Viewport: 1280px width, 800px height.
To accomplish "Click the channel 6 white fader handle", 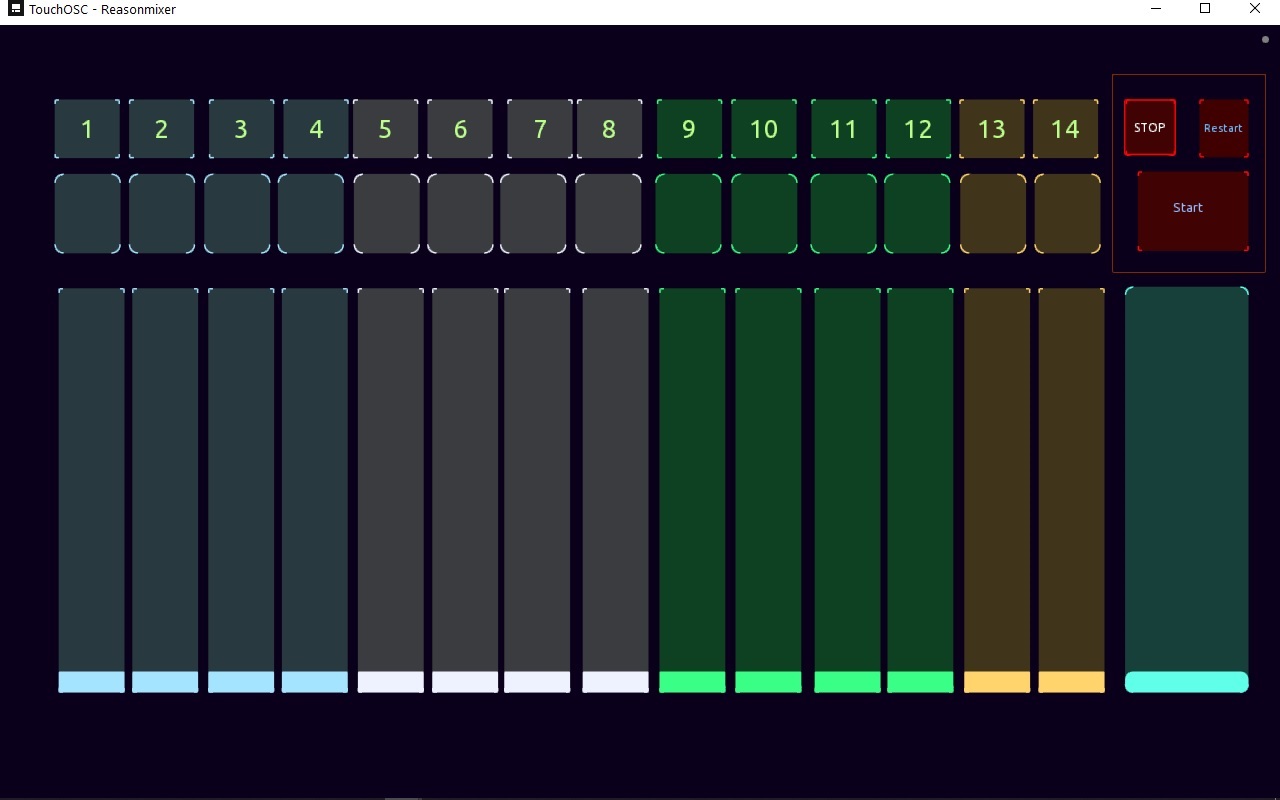I will pyautogui.click(x=465, y=682).
